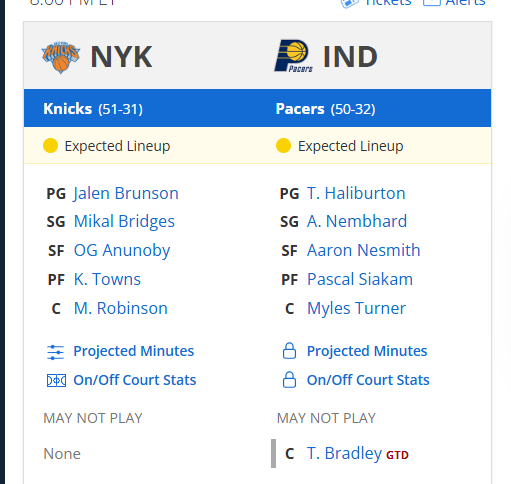
Task: Click the Indiana Pacers logo
Action: tap(293, 56)
